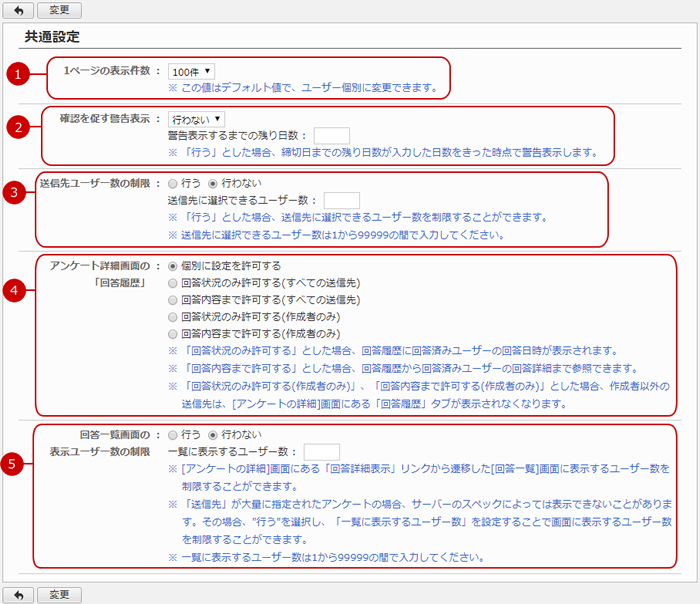Click the red number 2 marker

click(15, 127)
